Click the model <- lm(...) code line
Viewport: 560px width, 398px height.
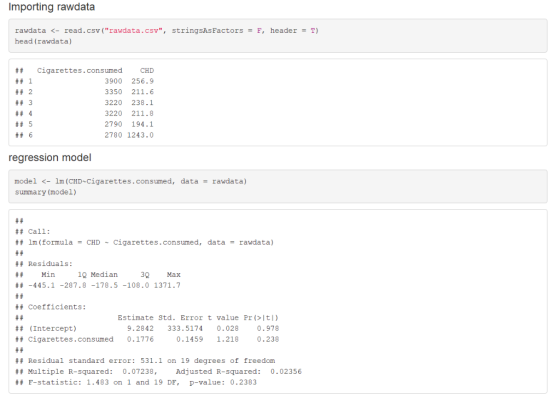click(131, 181)
